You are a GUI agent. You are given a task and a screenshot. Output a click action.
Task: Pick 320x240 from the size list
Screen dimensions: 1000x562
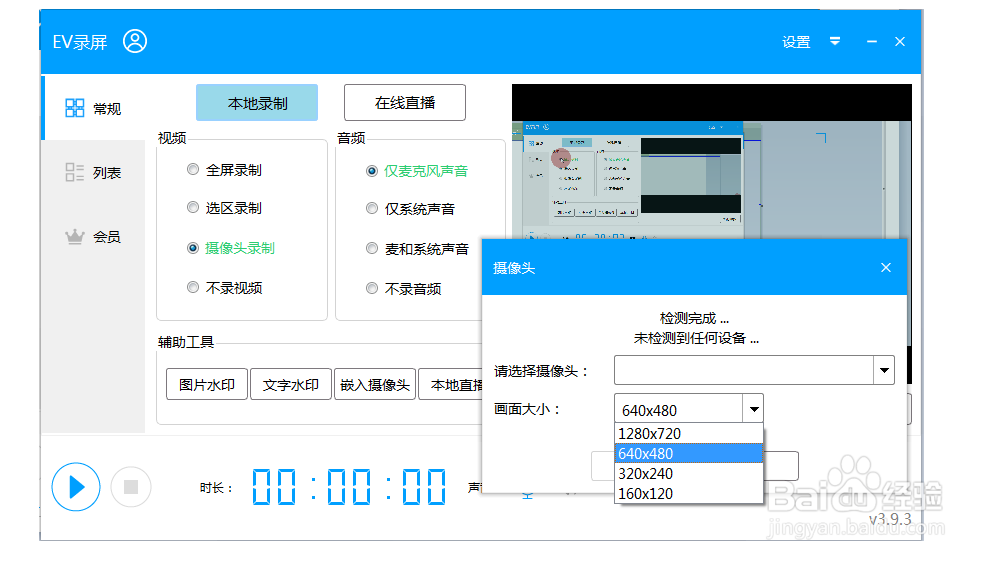689,473
